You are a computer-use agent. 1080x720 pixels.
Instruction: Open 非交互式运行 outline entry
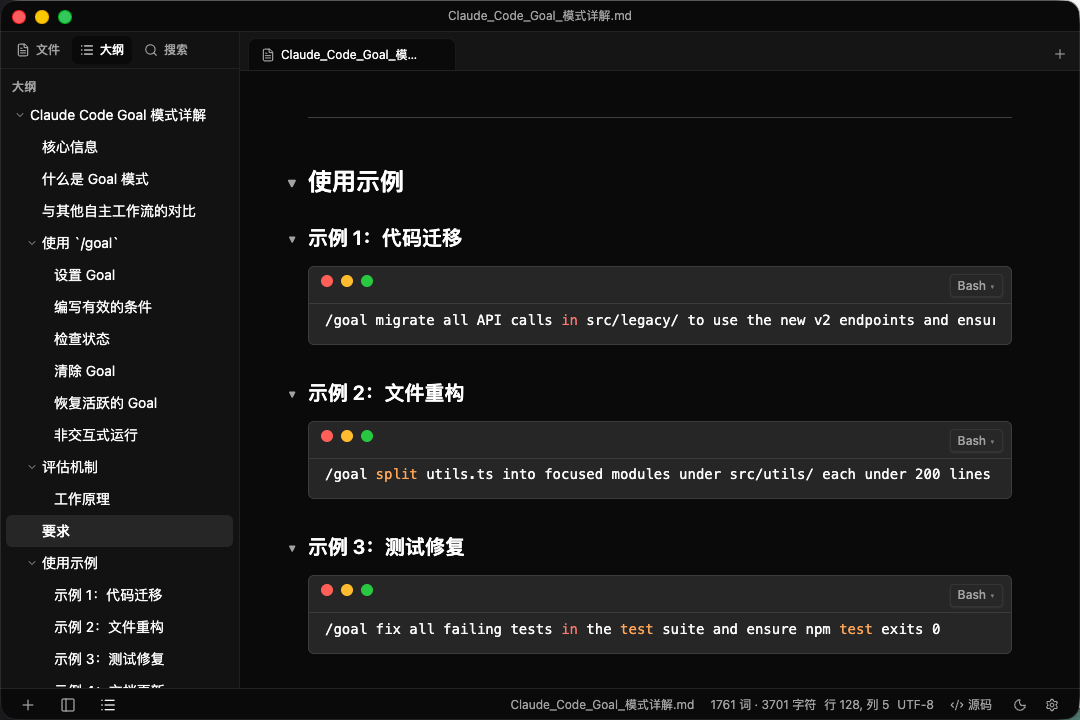(96, 435)
